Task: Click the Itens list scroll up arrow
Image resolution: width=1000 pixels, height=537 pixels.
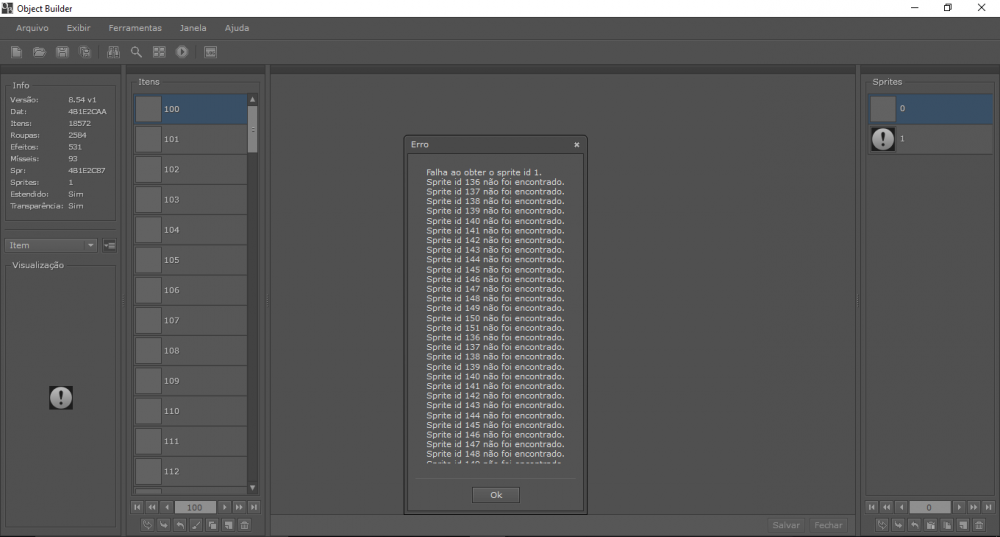Action: (x=253, y=99)
